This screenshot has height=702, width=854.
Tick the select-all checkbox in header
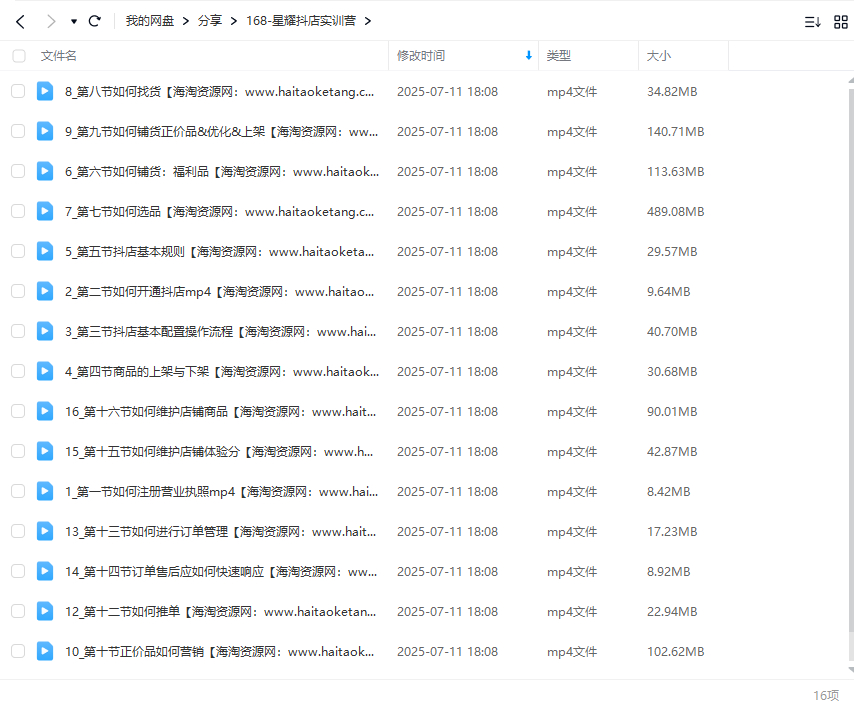point(19,56)
